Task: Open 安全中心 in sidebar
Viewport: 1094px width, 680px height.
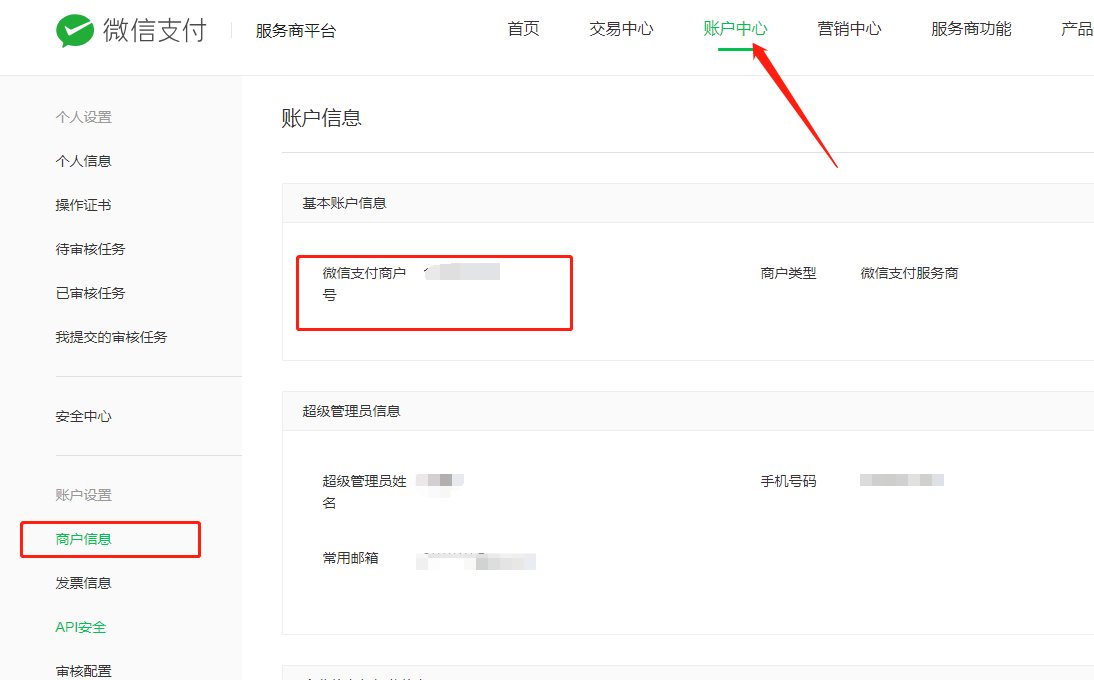Action: (84, 416)
